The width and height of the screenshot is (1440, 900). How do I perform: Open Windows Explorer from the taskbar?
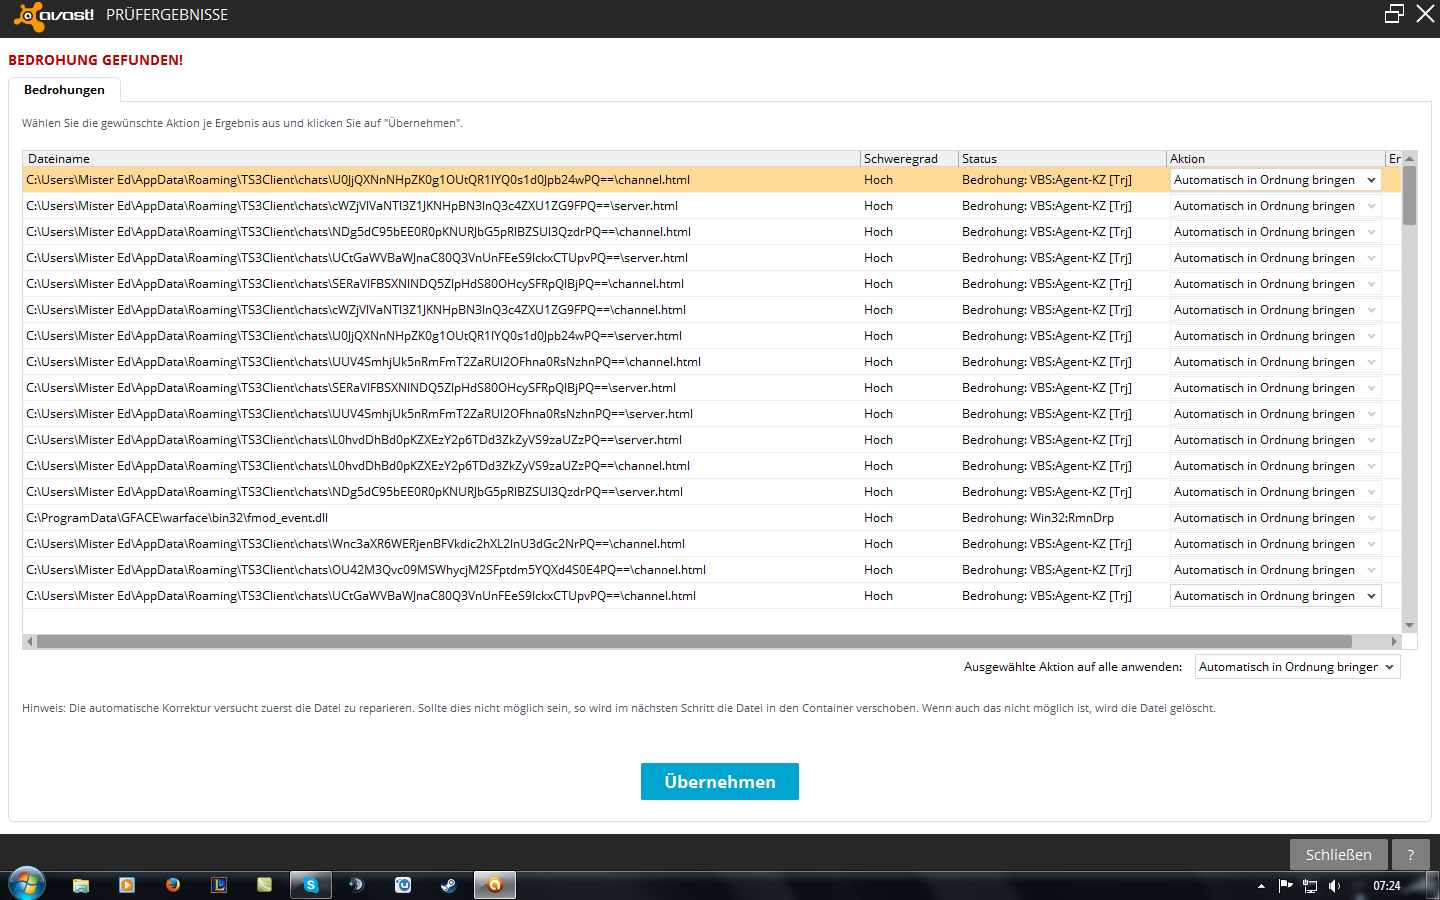click(x=81, y=885)
